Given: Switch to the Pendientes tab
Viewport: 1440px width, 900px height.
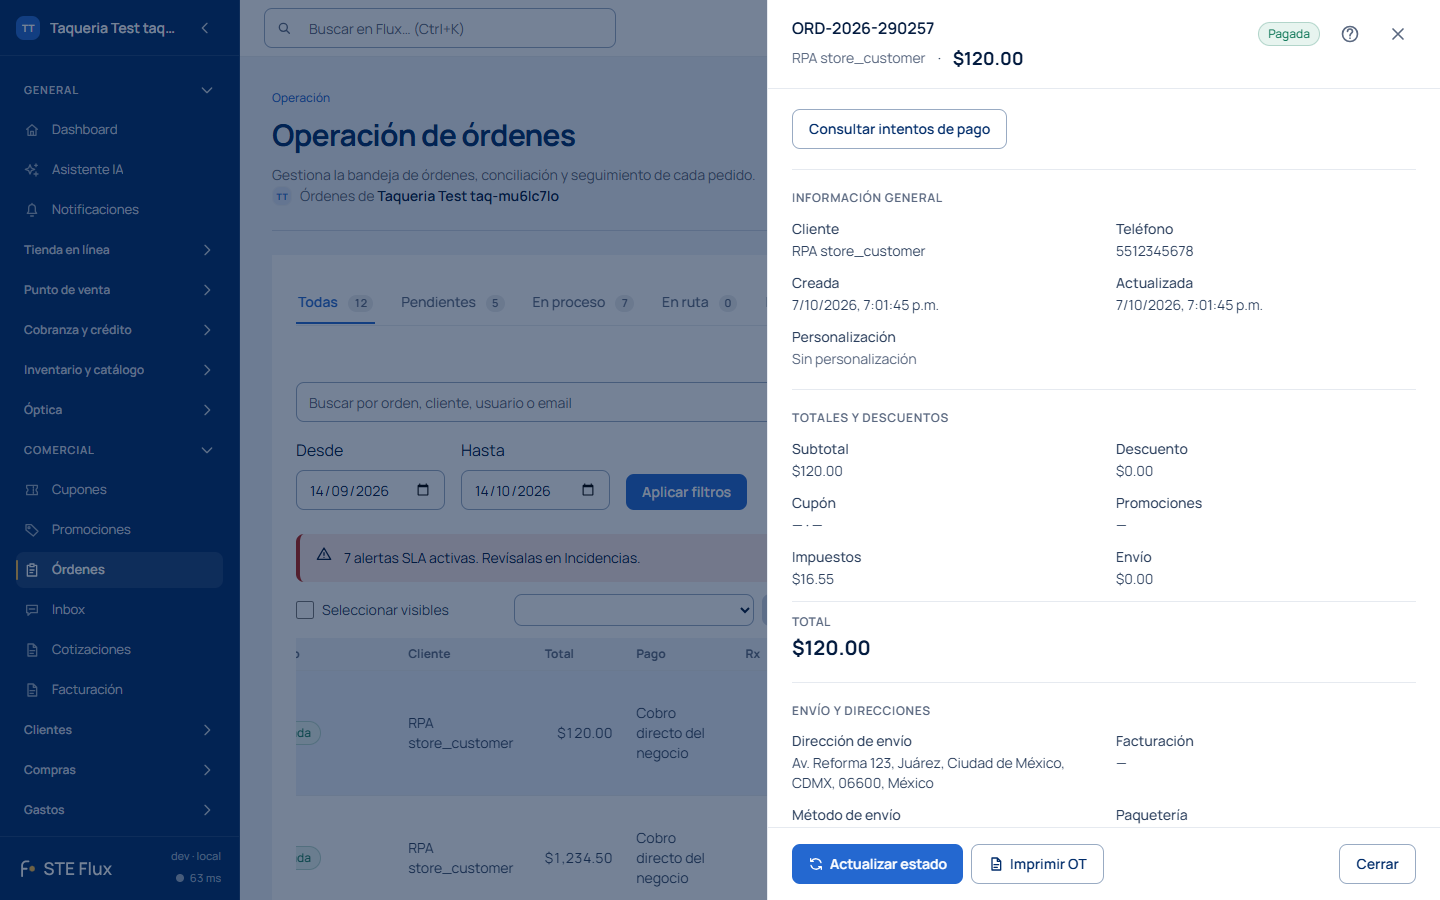Looking at the screenshot, I should pos(452,303).
